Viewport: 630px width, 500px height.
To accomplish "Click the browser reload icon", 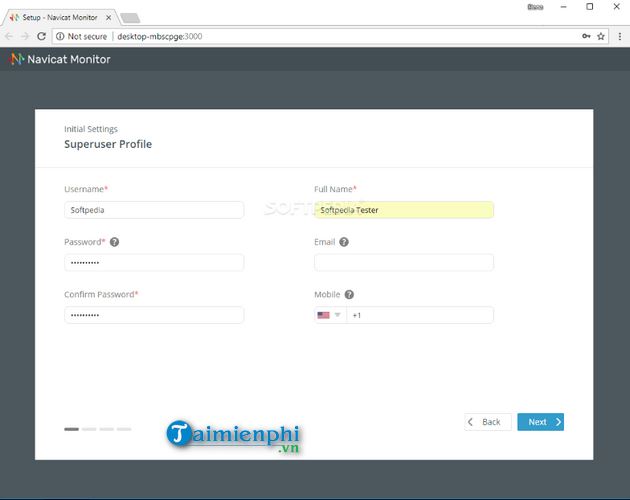I will coord(43,36).
